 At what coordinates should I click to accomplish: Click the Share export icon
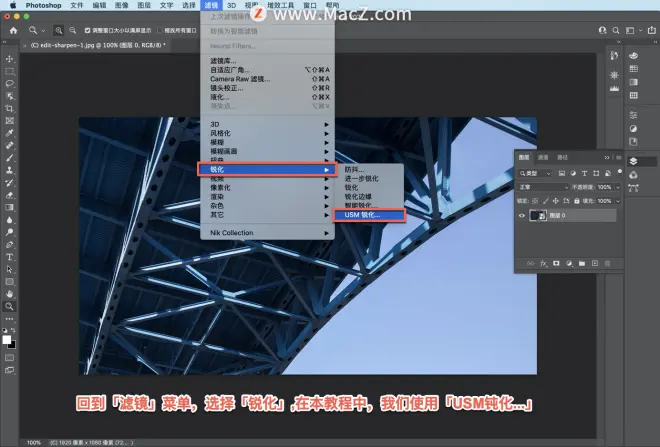652,30
